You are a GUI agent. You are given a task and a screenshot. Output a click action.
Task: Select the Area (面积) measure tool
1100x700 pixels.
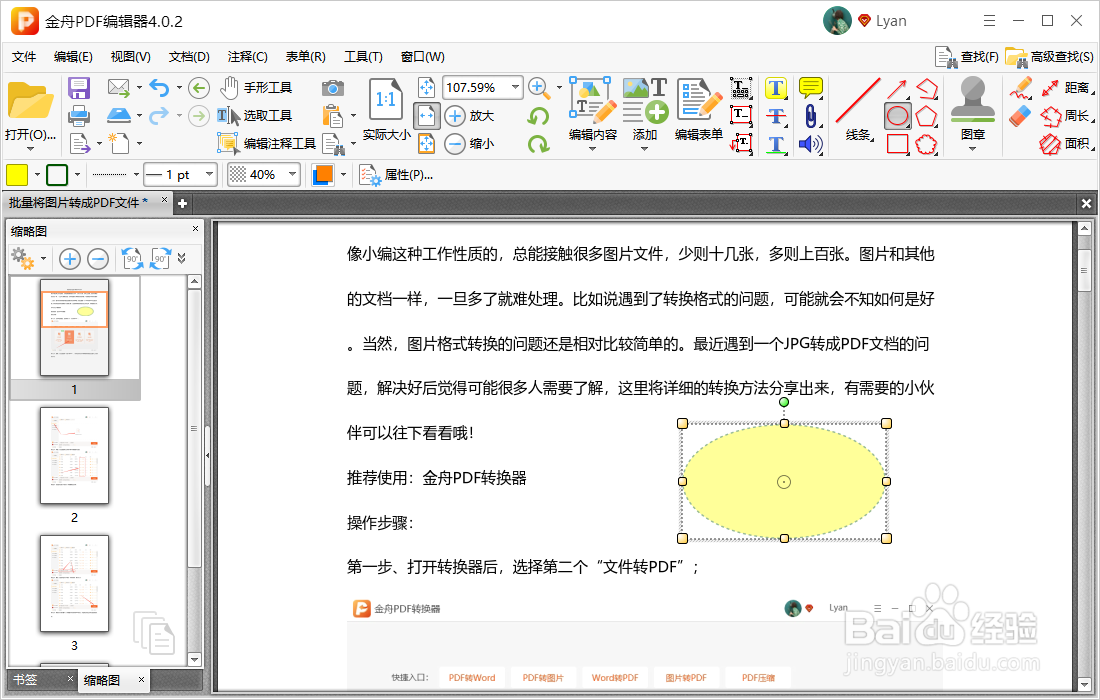pos(1067,144)
